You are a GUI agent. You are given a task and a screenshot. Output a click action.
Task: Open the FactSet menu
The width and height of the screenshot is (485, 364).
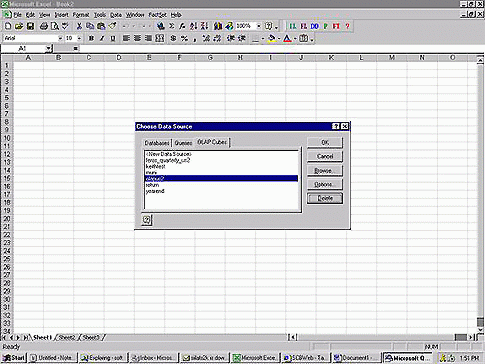point(158,15)
